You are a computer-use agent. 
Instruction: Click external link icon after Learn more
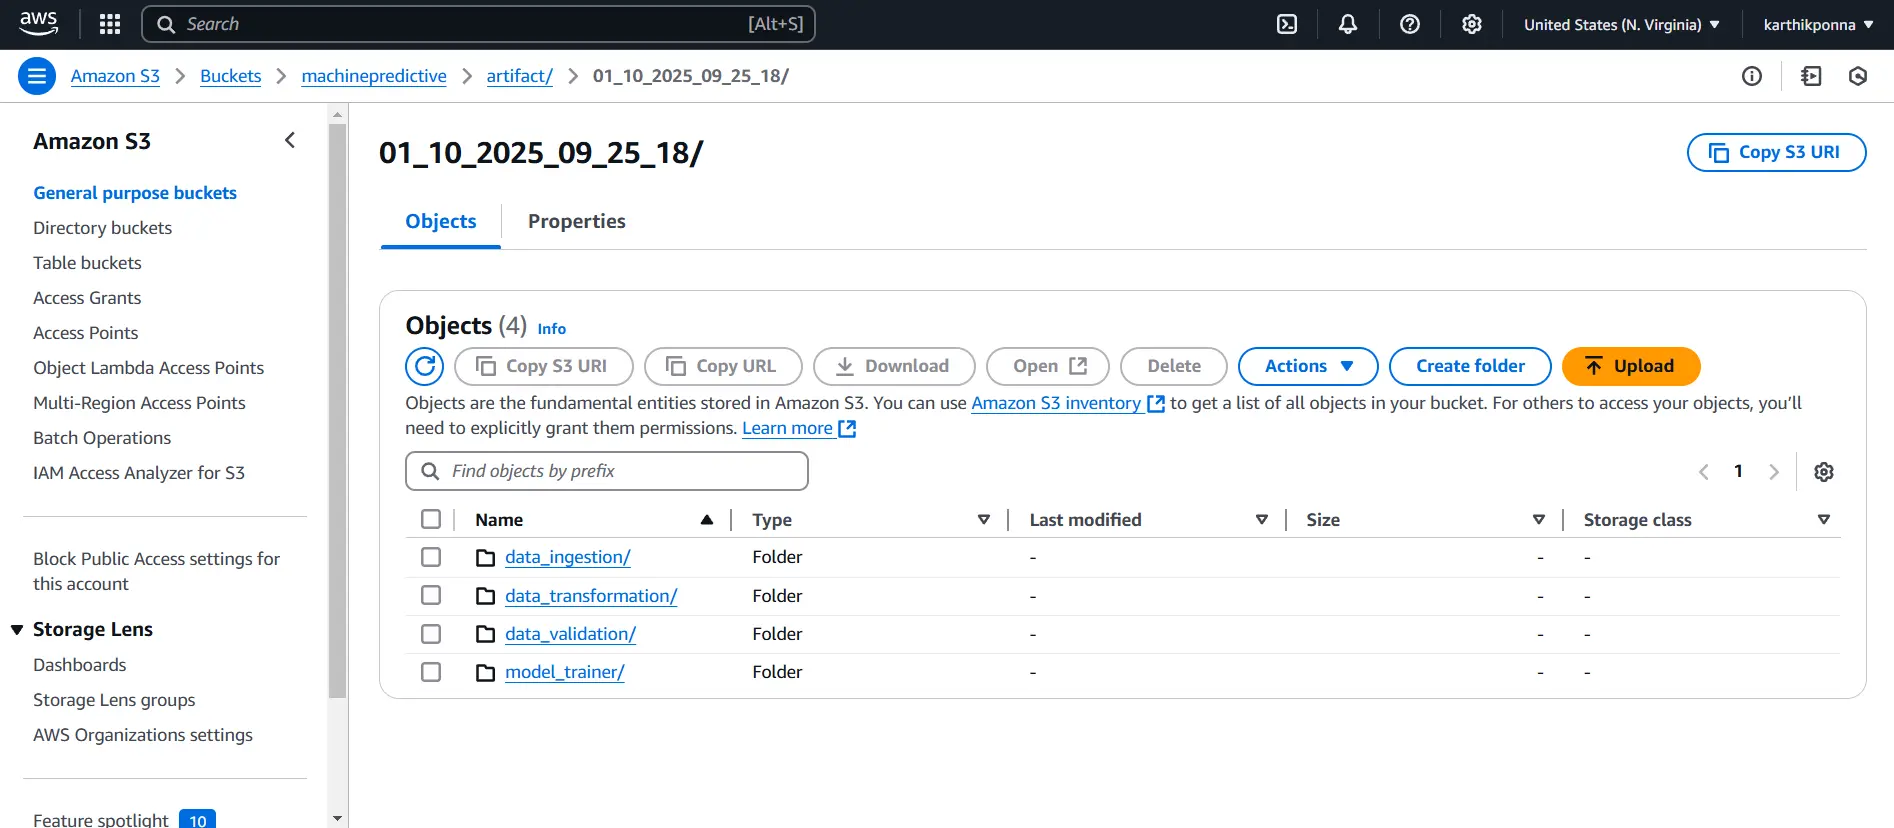(847, 429)
